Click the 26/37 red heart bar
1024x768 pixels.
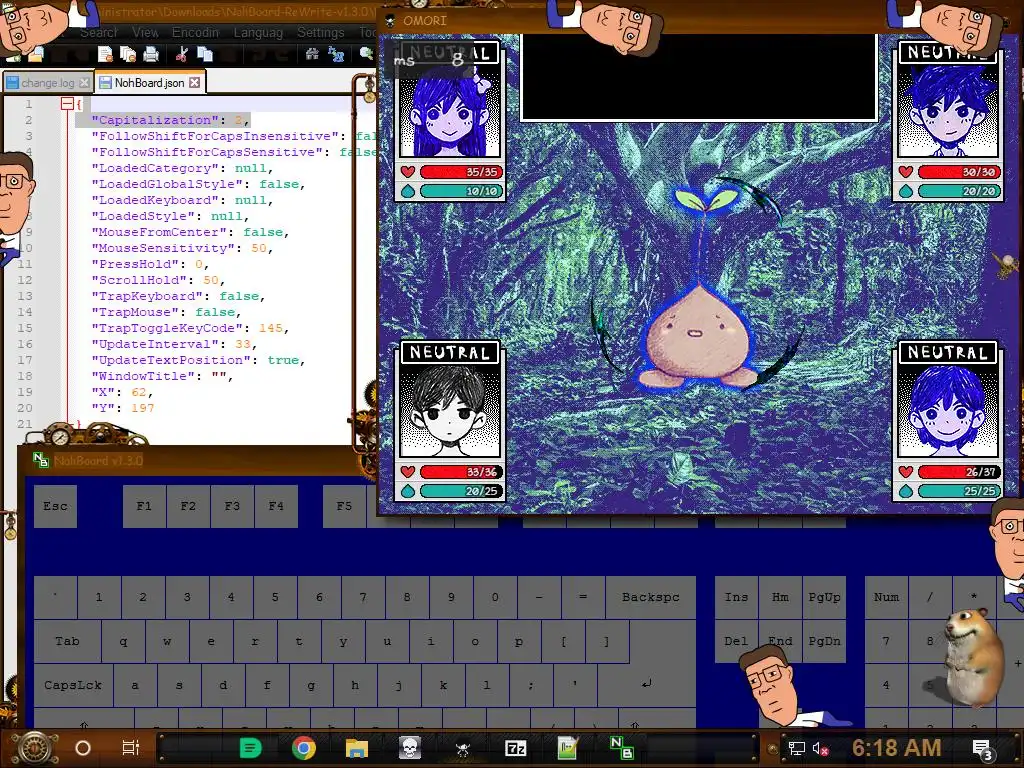coord(958,472)
